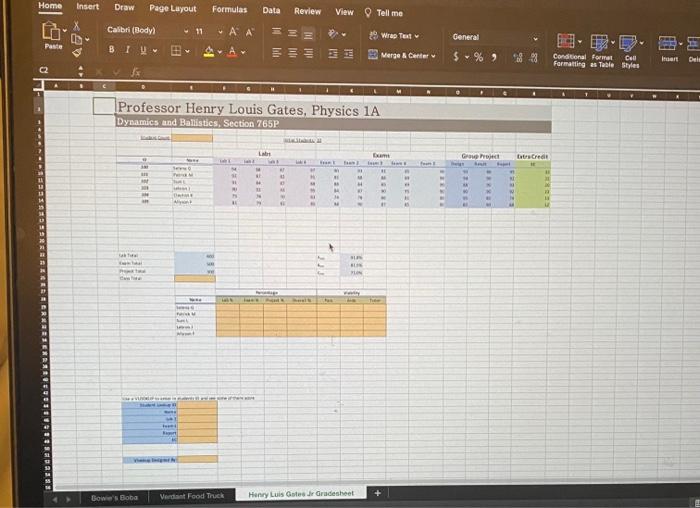Toggle Underline formatting

(x=143, y=50)
